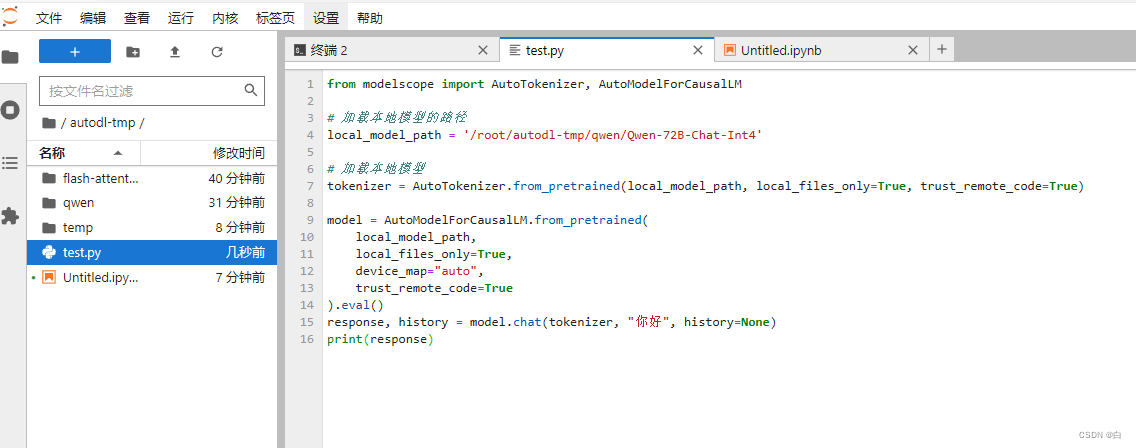Close the 终端 2 tab
The width and height of the screenshot is (1136, 448).
click(483, 50)
